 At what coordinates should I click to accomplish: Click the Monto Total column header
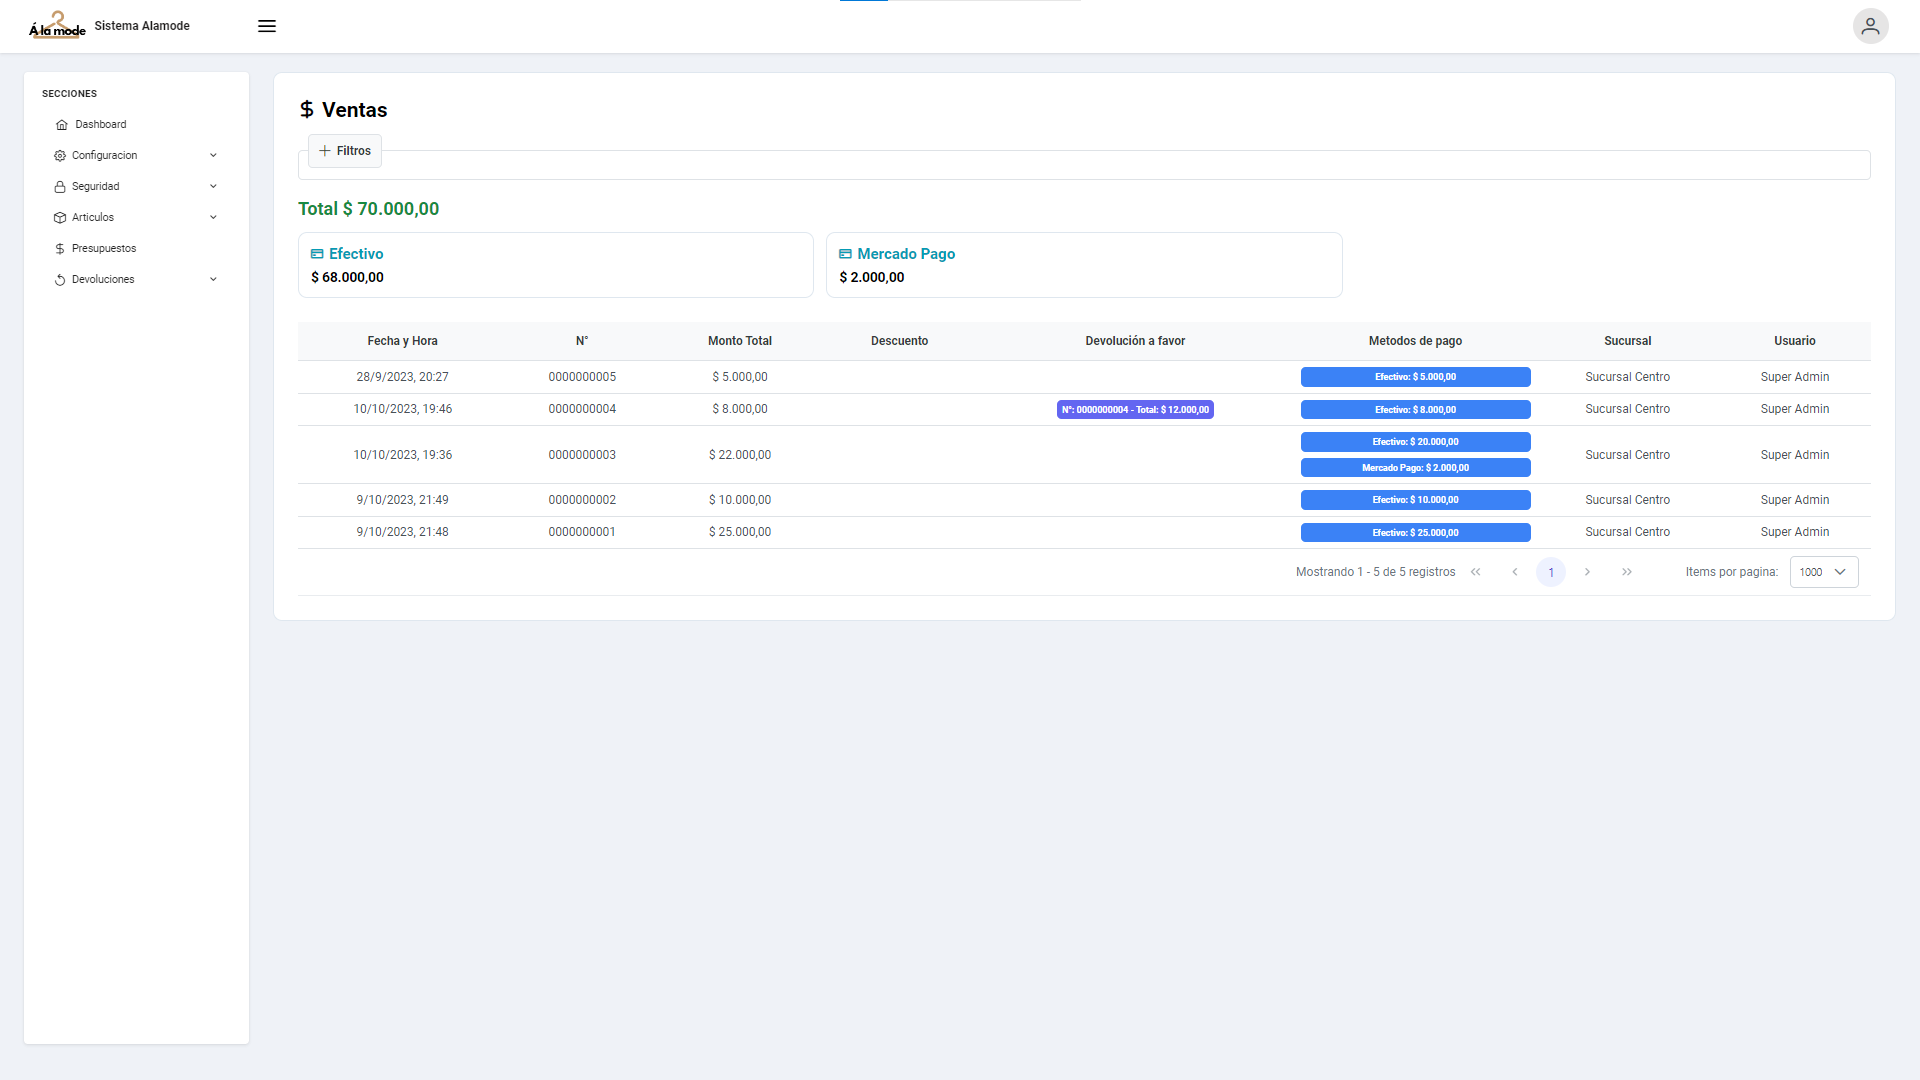[740, 341]
